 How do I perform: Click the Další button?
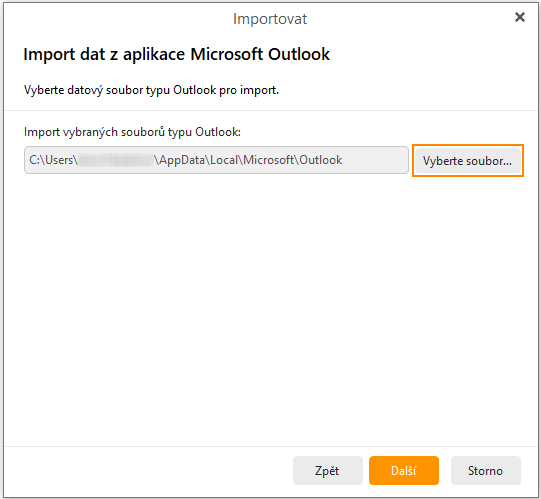[x=404, y=471]
